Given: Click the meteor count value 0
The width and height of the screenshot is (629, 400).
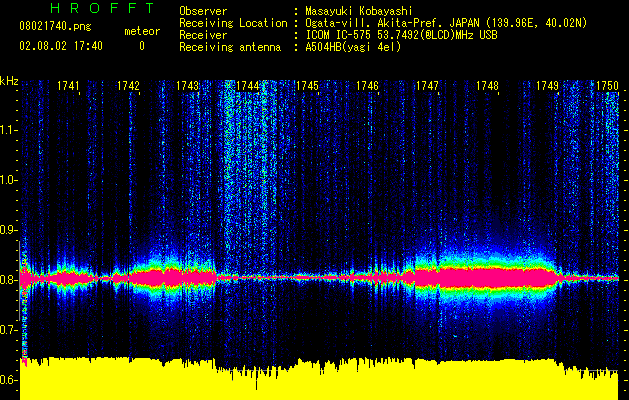Looking at the screenshot, I should click(x=142, y=46).
